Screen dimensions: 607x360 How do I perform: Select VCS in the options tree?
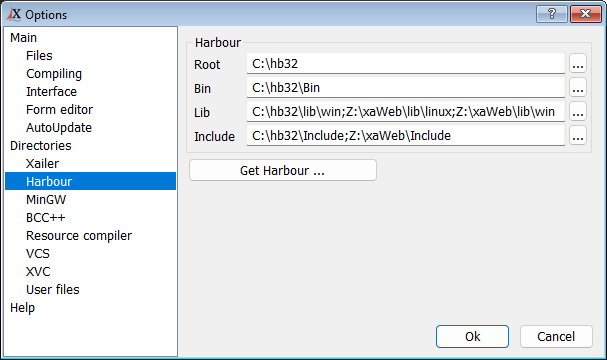pos(38,254)
